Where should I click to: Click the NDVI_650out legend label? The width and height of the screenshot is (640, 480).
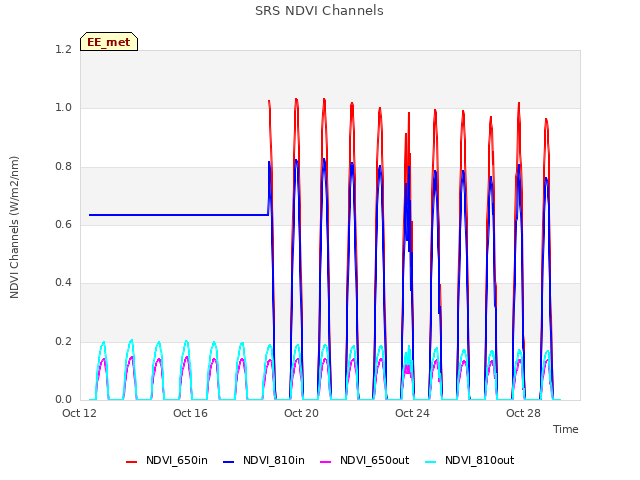(374, 460)
